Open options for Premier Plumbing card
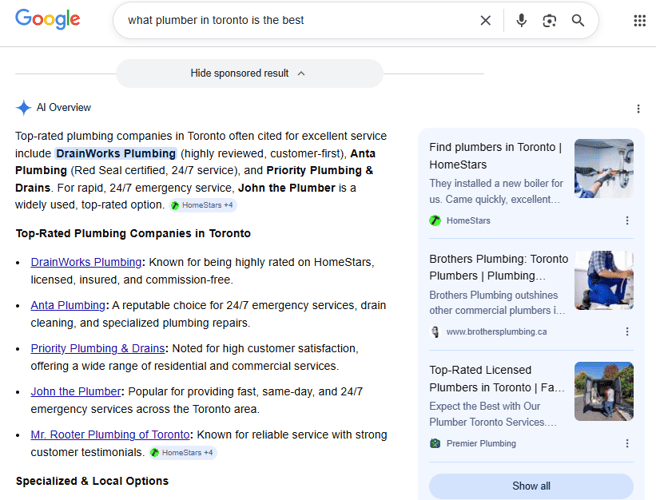 [627, 443]
